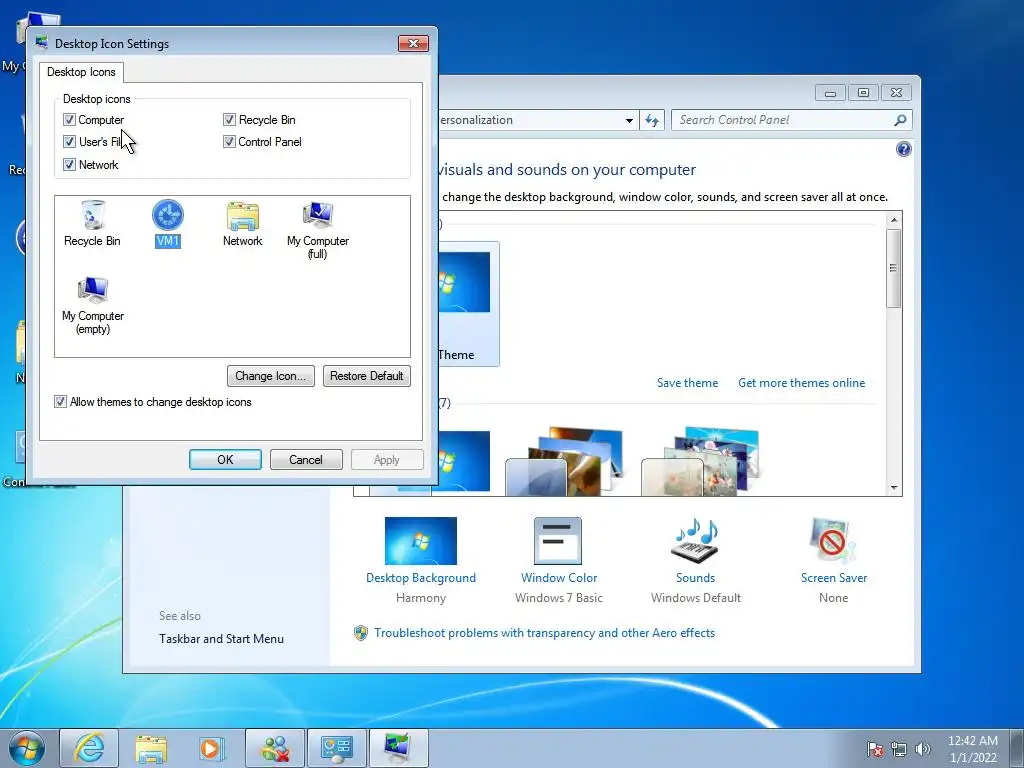Select the flowers characters theme thumbnail
The height and width of the screenshot is (768, 1024).
pyautogui.click(x=699, y=460)
